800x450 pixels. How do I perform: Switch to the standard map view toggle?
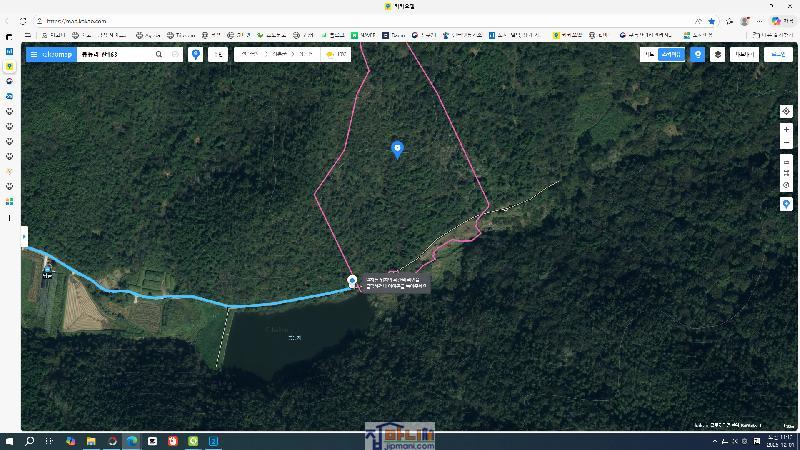click(650, 55)
